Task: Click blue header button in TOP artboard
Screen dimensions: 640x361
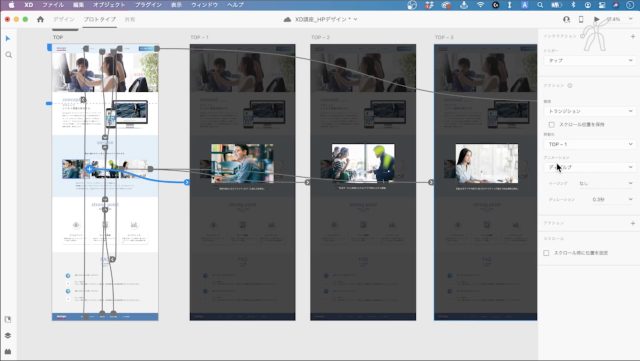Action: 146,49
